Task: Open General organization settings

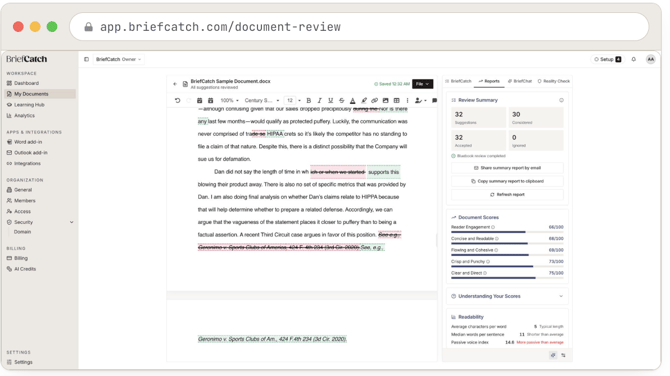Action: pos(41,190)
